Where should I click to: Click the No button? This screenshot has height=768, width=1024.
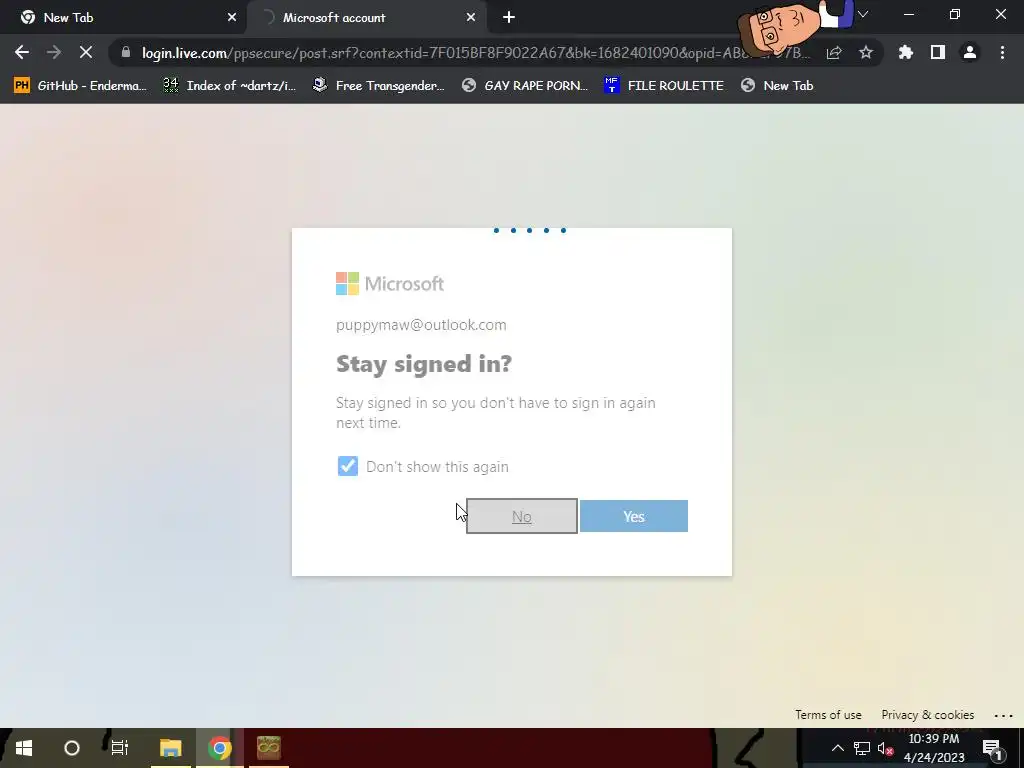coord(522,516)
